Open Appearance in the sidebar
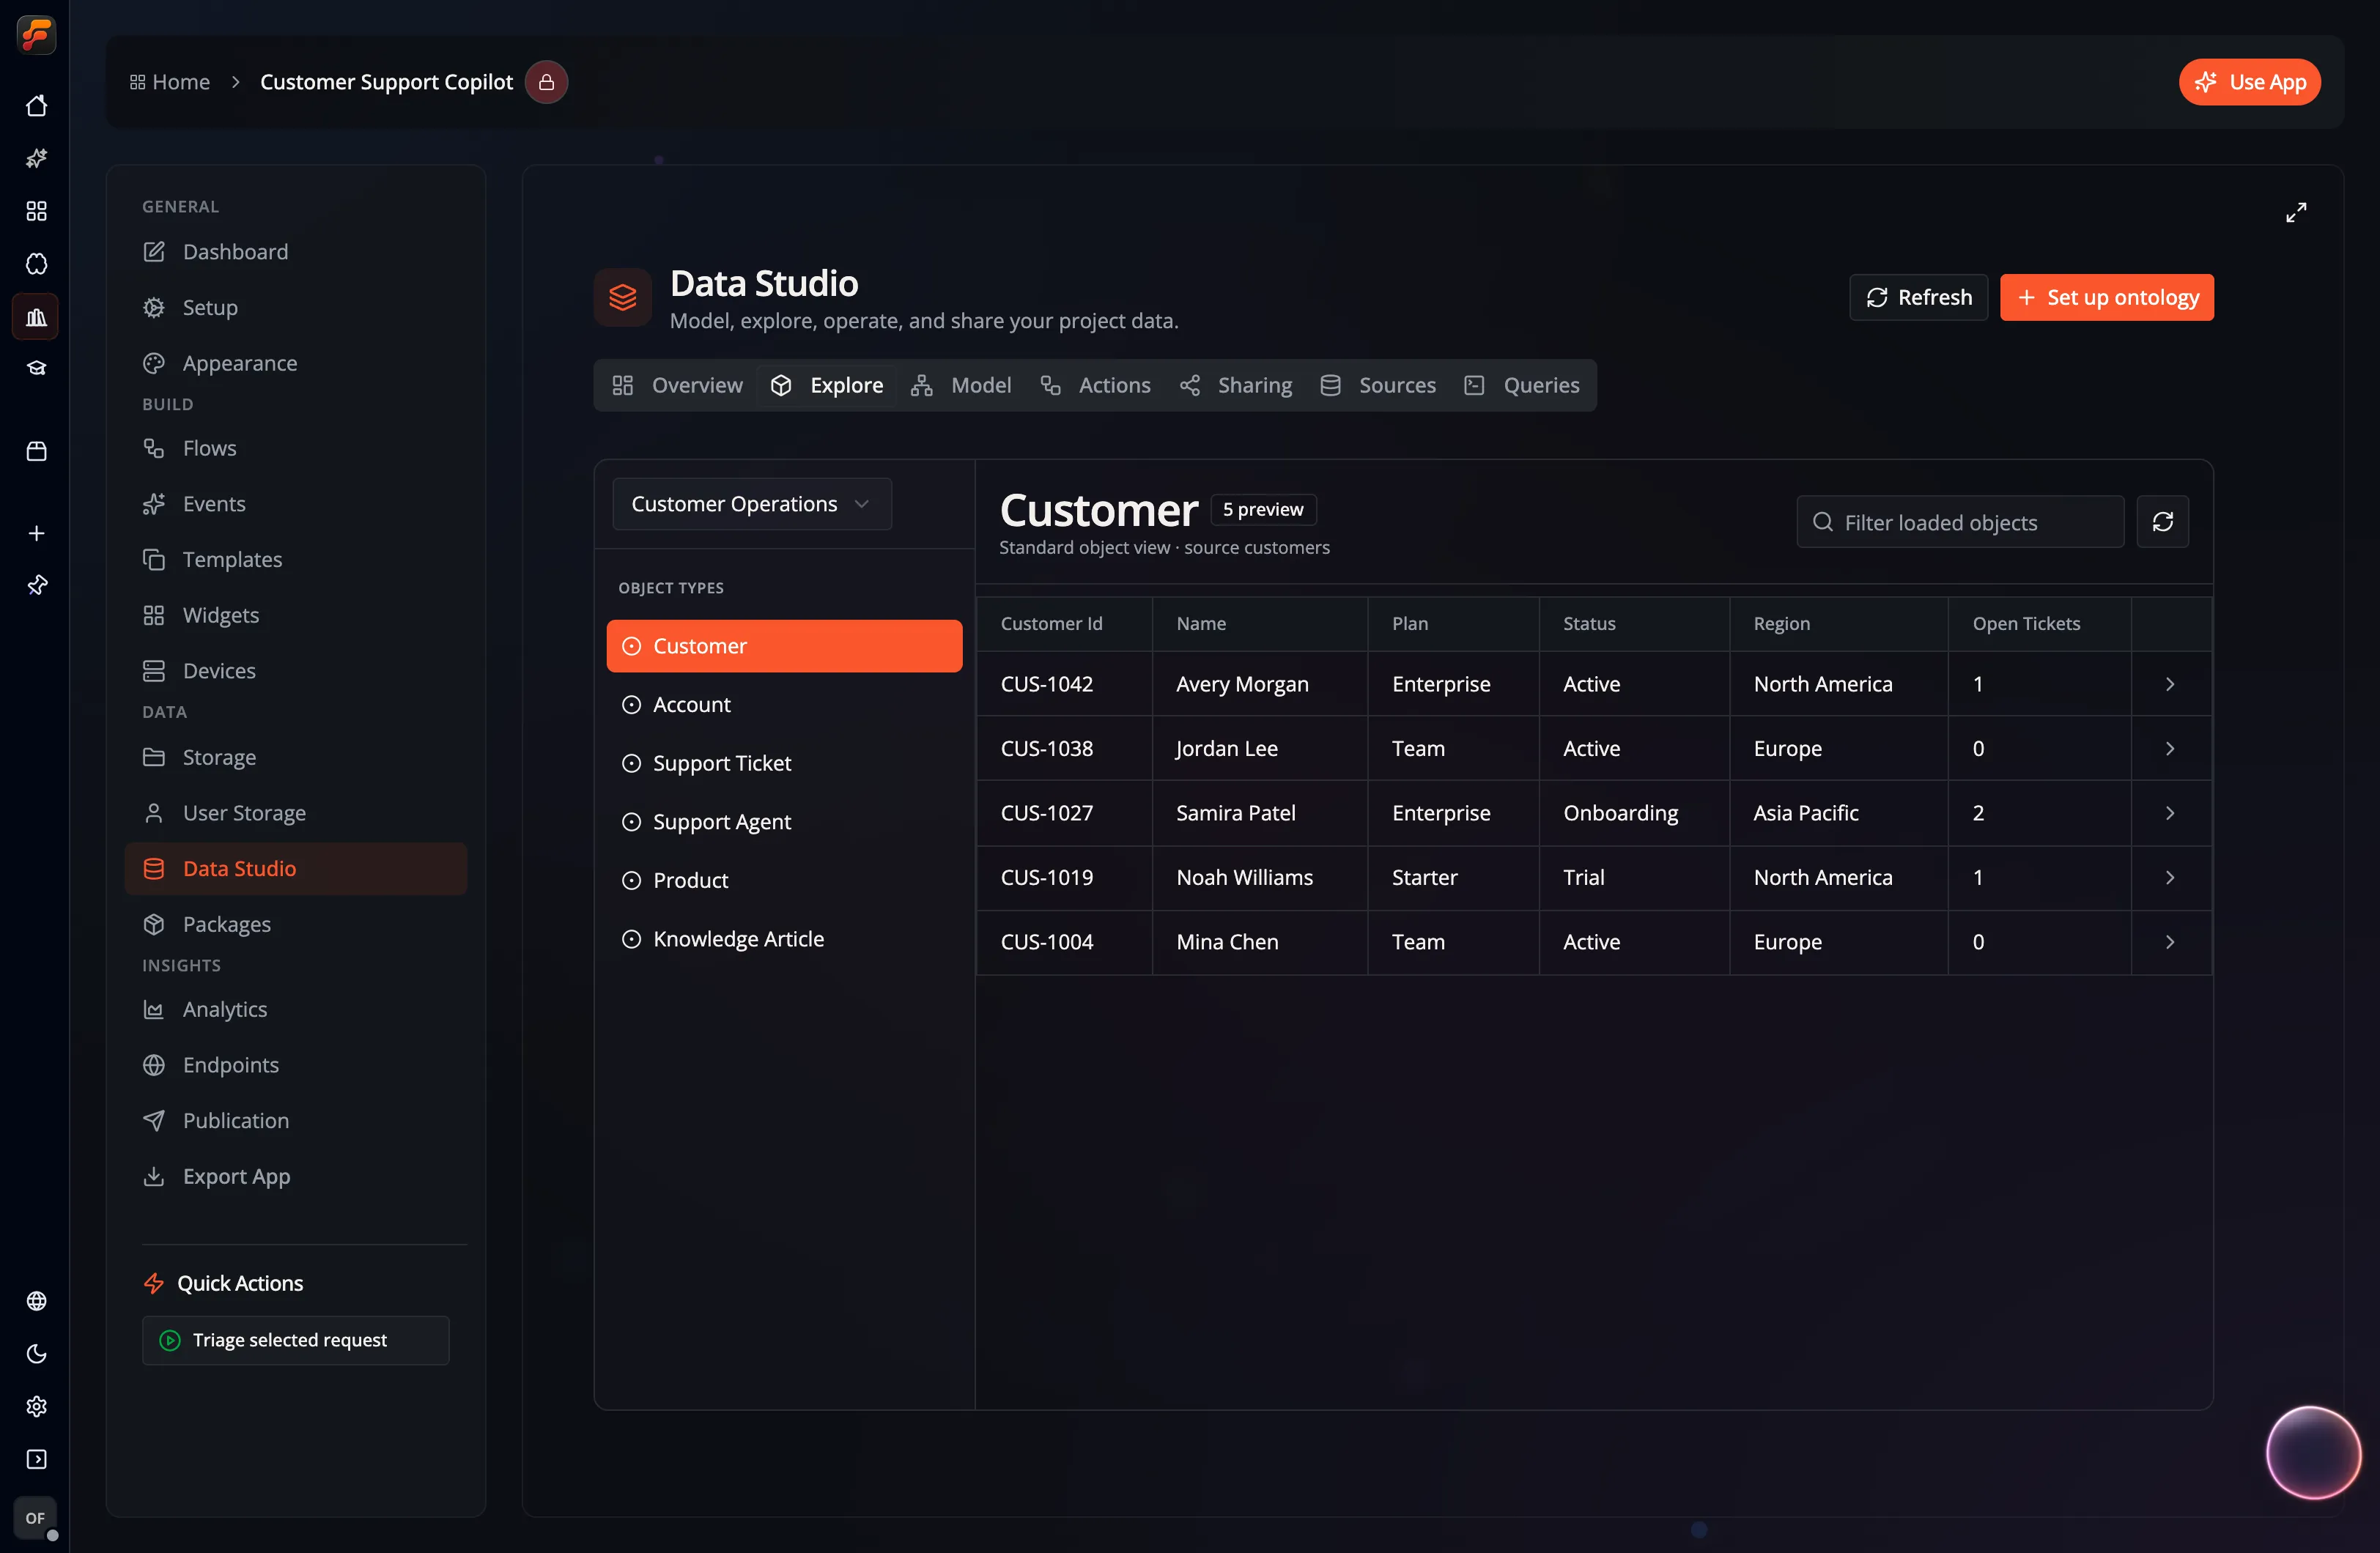 pyautogui.click(x=296, y=364)
